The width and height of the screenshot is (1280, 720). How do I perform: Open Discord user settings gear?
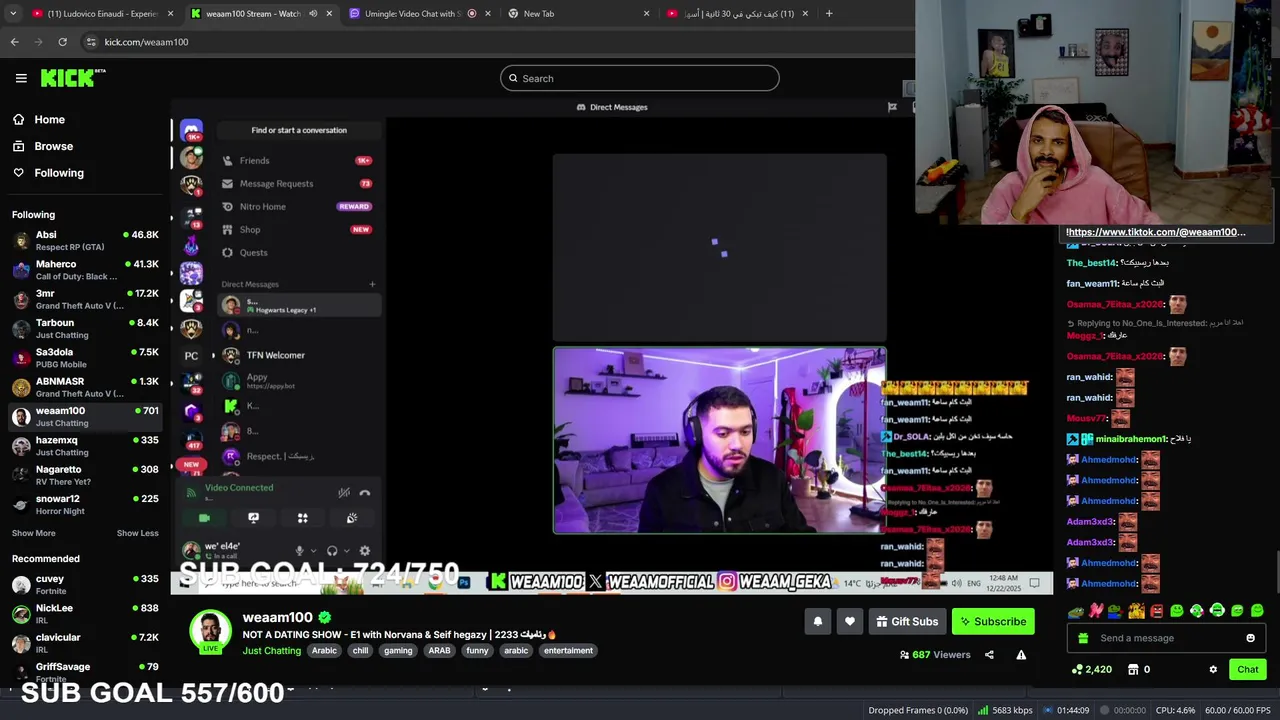(364, 550)
